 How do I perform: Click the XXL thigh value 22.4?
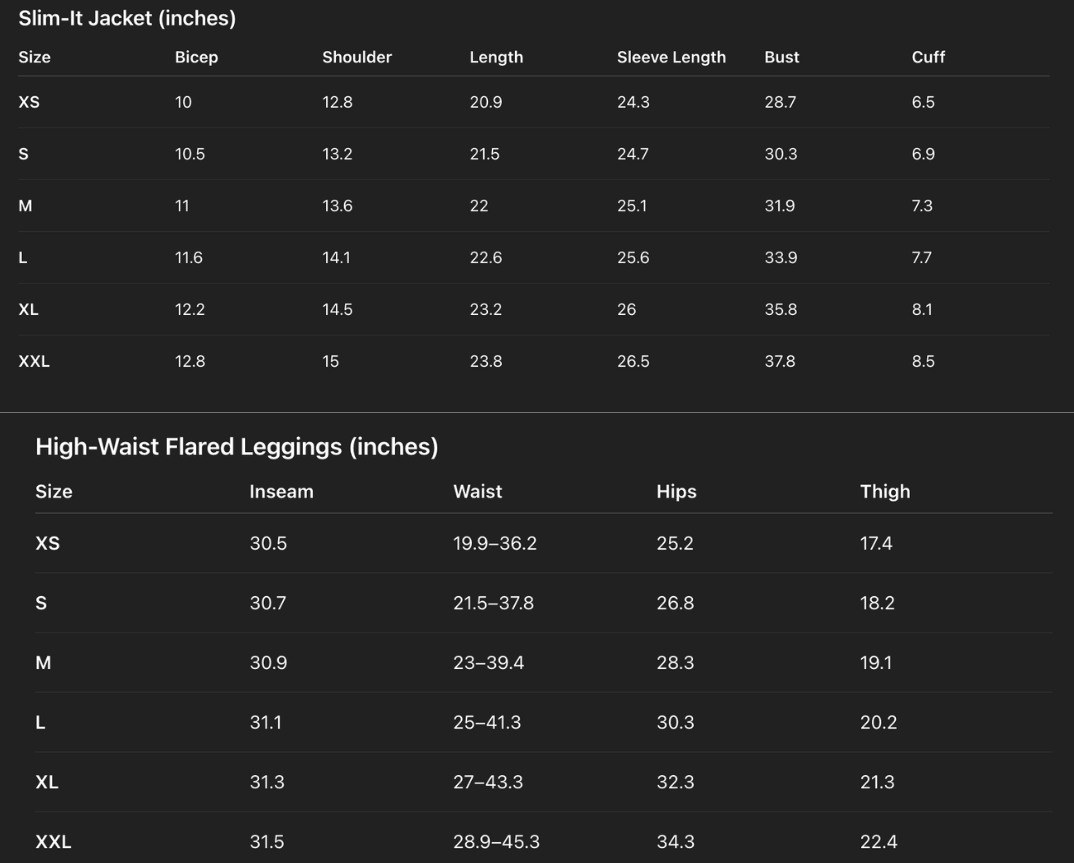878,842
